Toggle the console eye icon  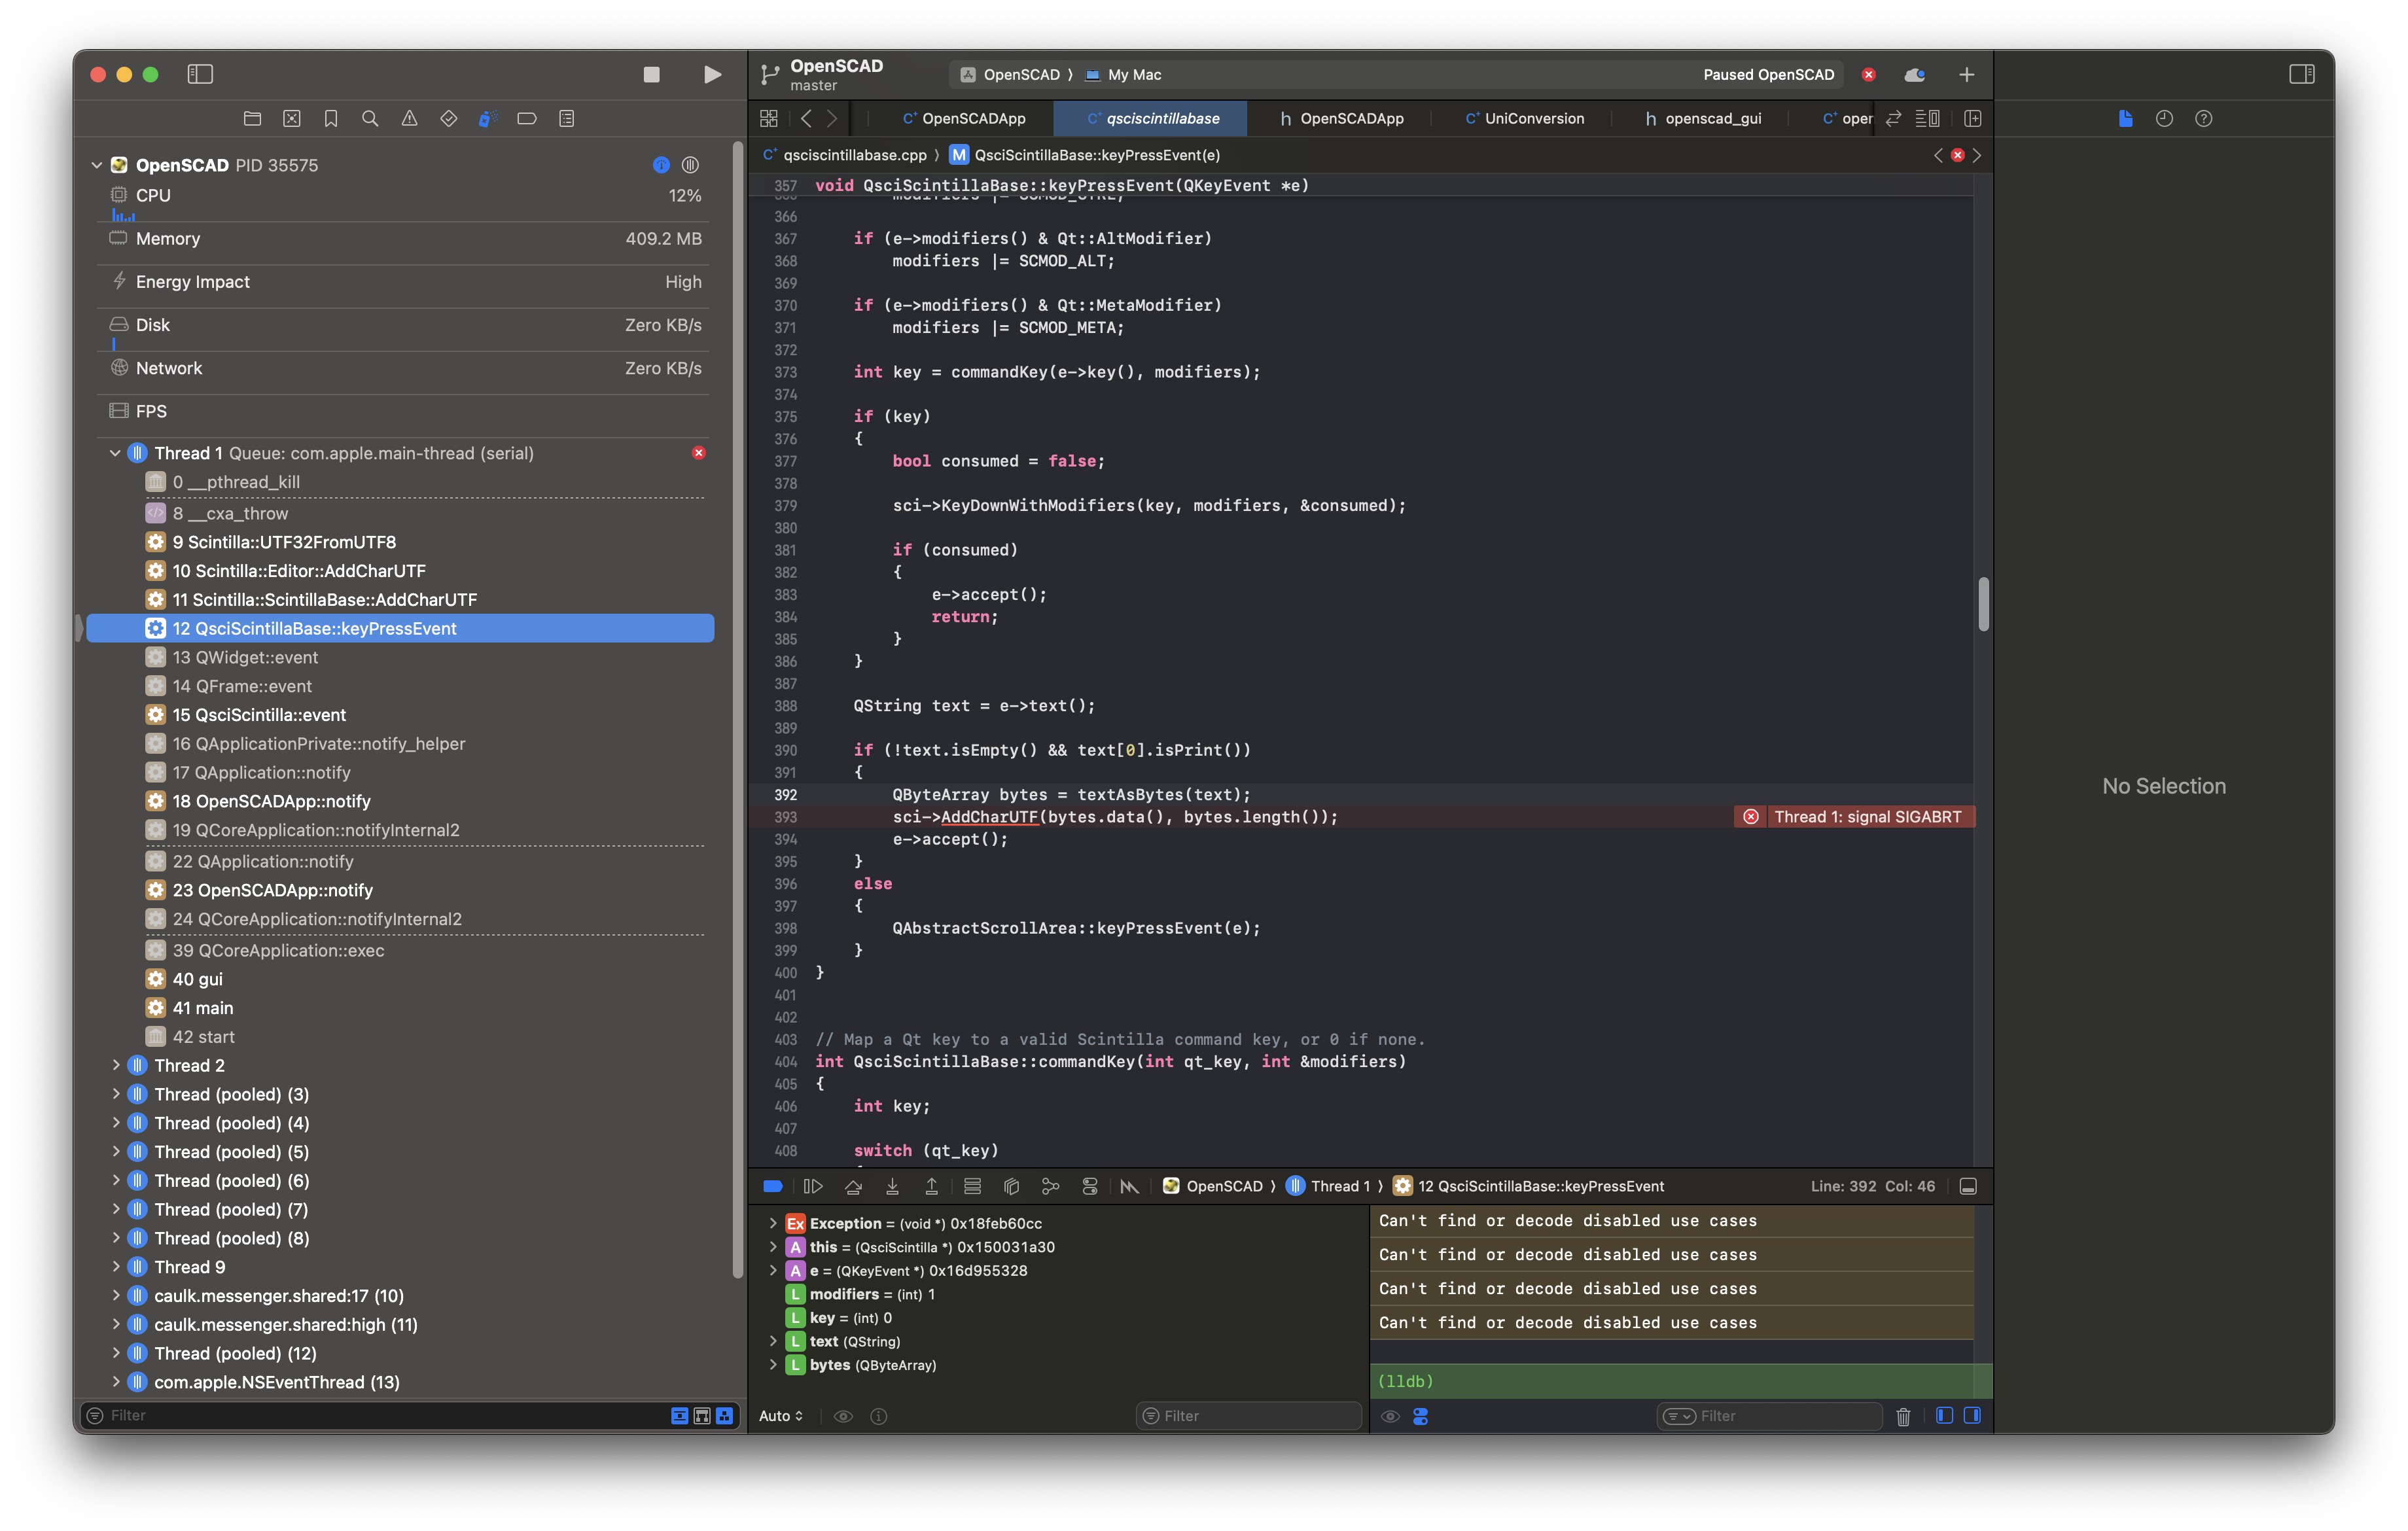(x=1390, y=1416)
